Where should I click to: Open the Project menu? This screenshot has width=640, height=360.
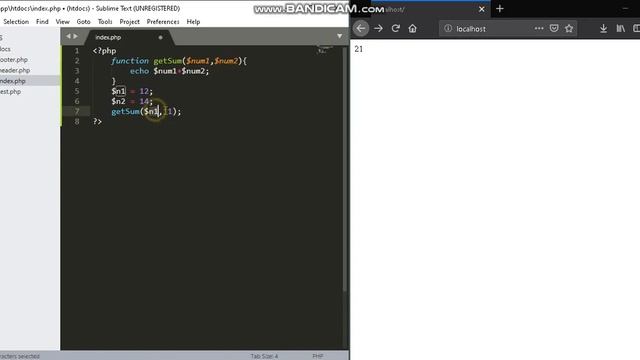(x=129, y=22)
